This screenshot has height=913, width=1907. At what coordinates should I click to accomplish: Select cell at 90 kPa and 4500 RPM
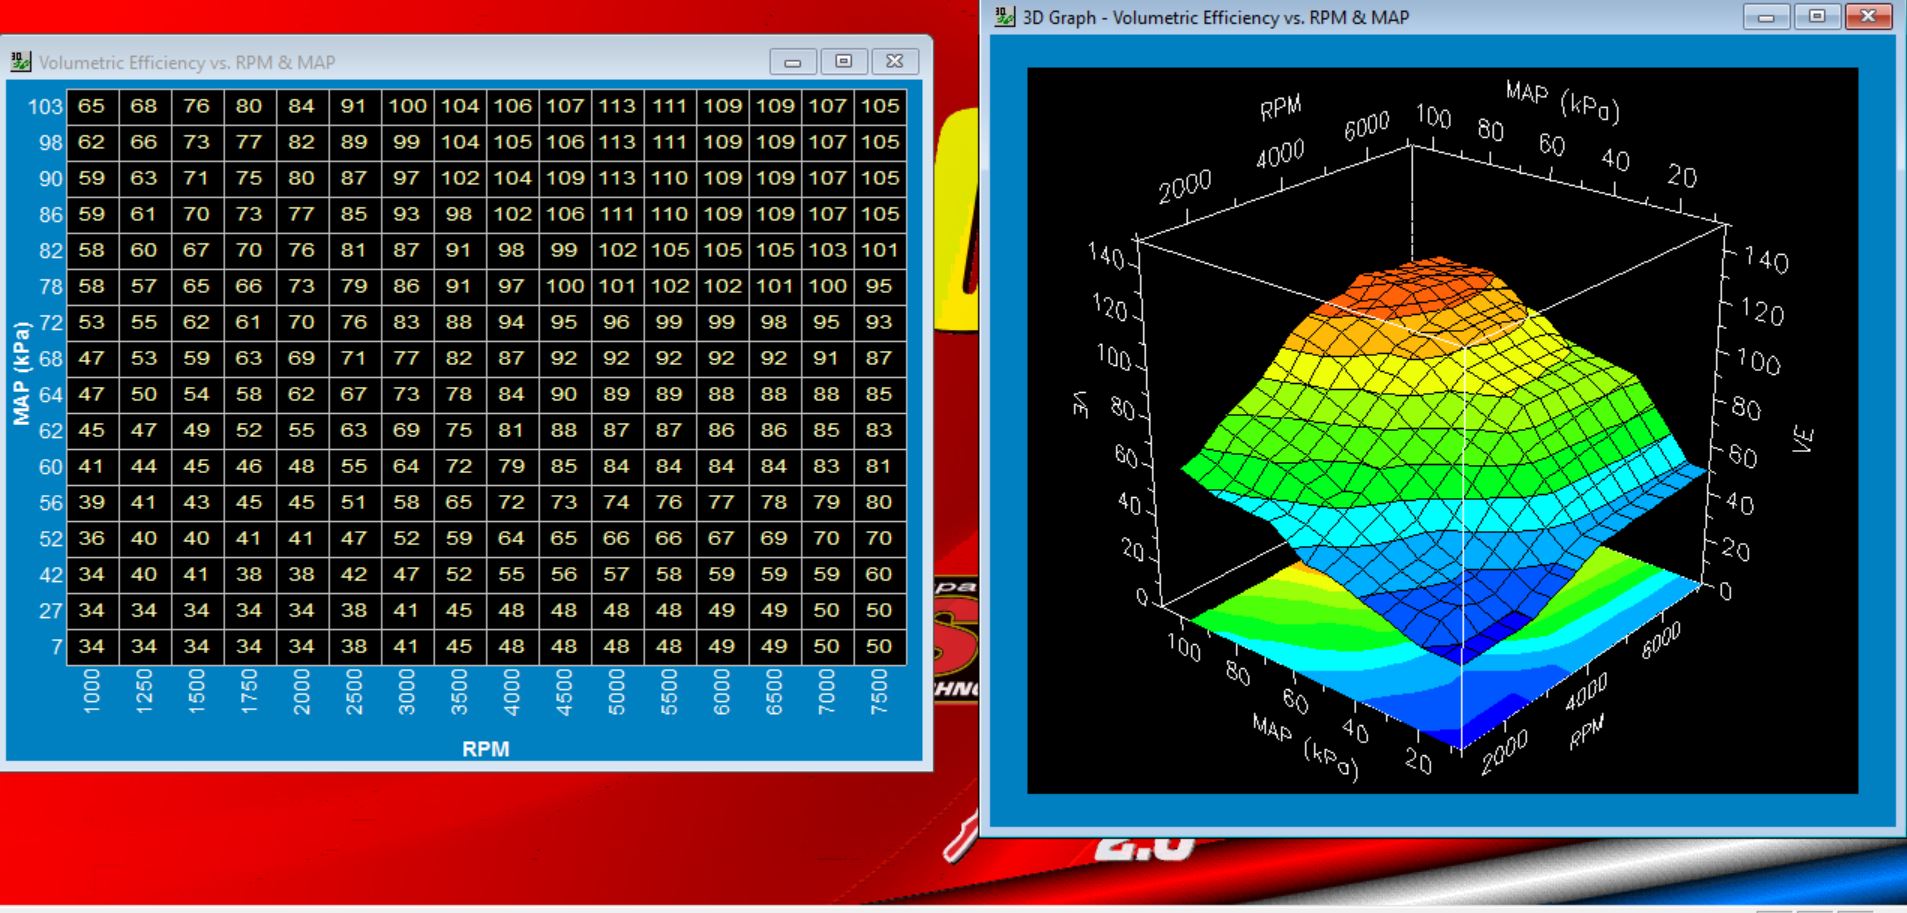(564, 178)
